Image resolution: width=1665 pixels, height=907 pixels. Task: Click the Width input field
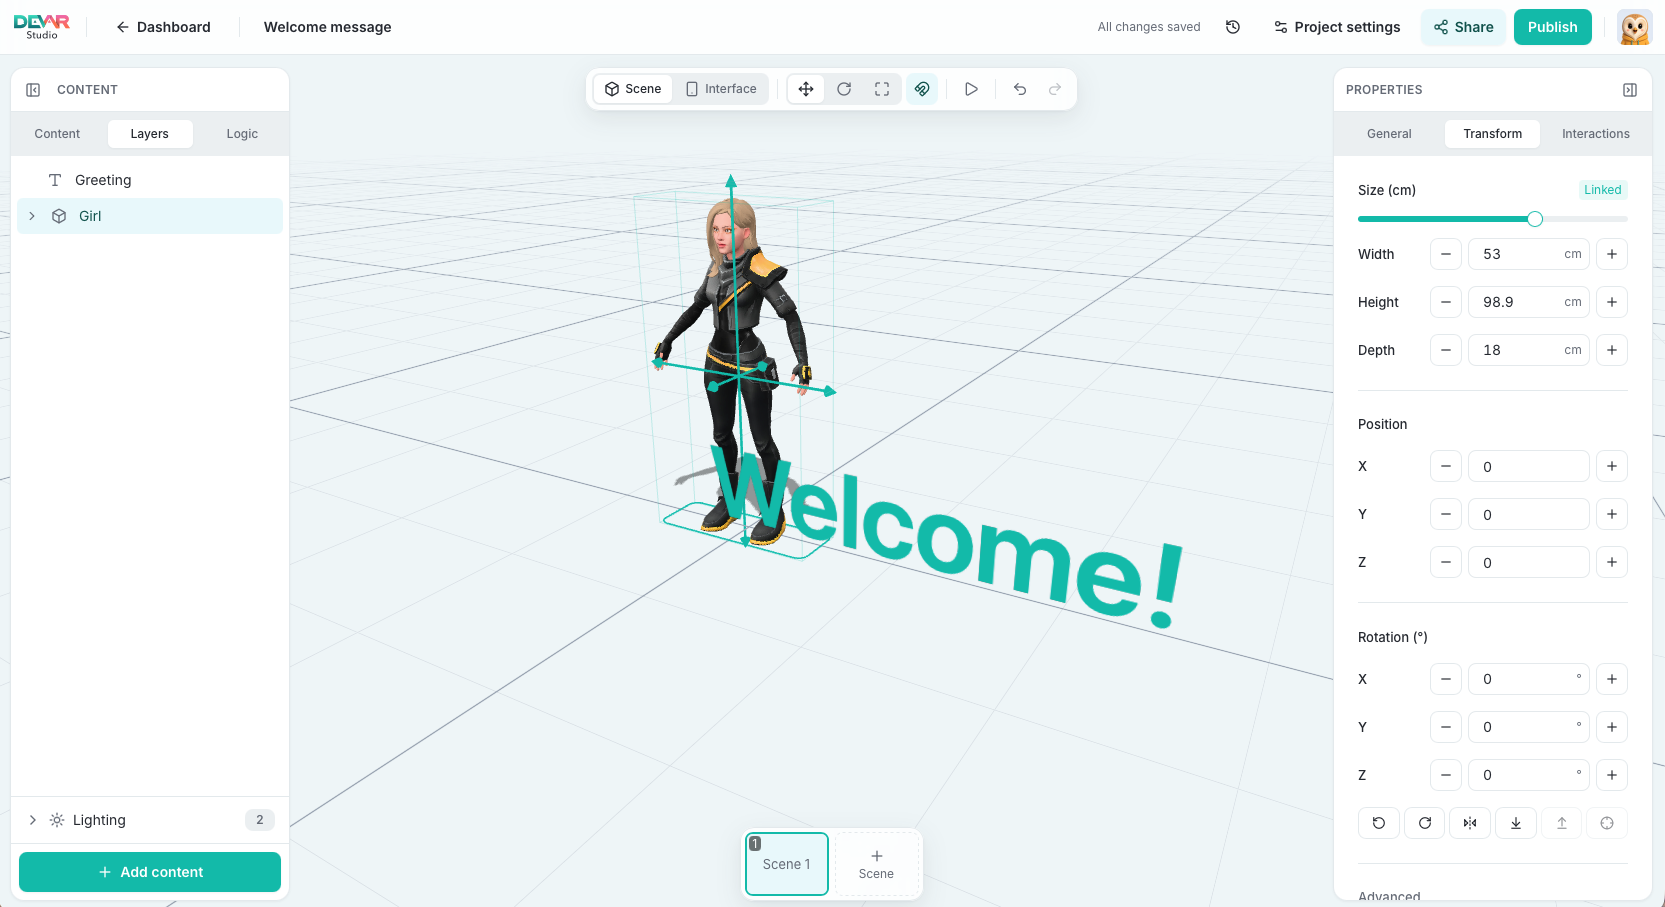[1528, 254]
